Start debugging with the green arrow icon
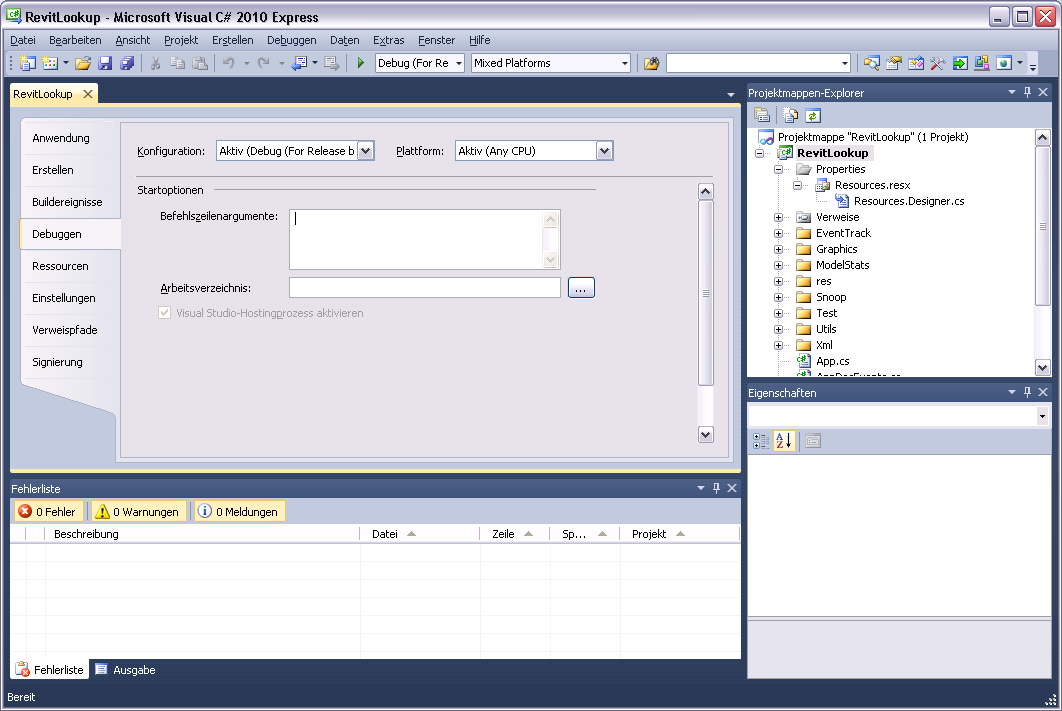 [360, 63]
